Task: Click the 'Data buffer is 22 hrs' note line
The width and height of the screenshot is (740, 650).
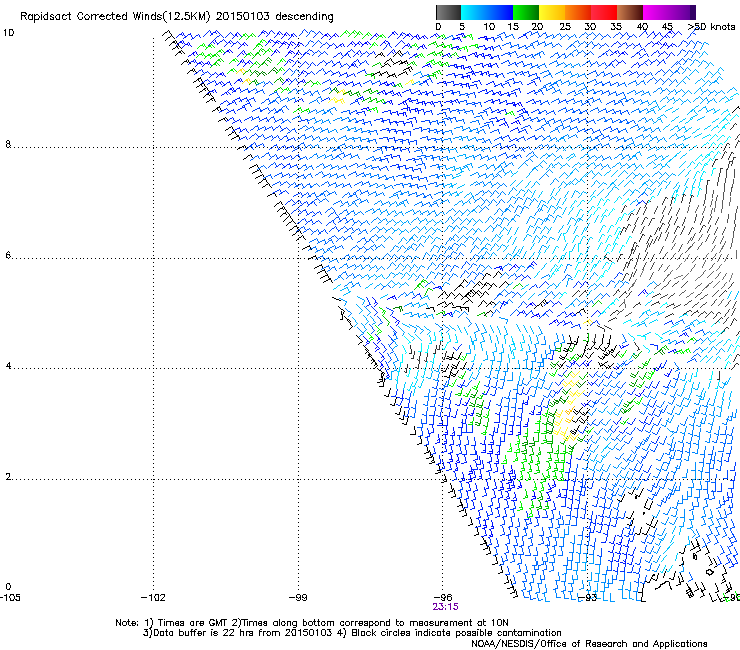Action: click(x=352, y=633)
